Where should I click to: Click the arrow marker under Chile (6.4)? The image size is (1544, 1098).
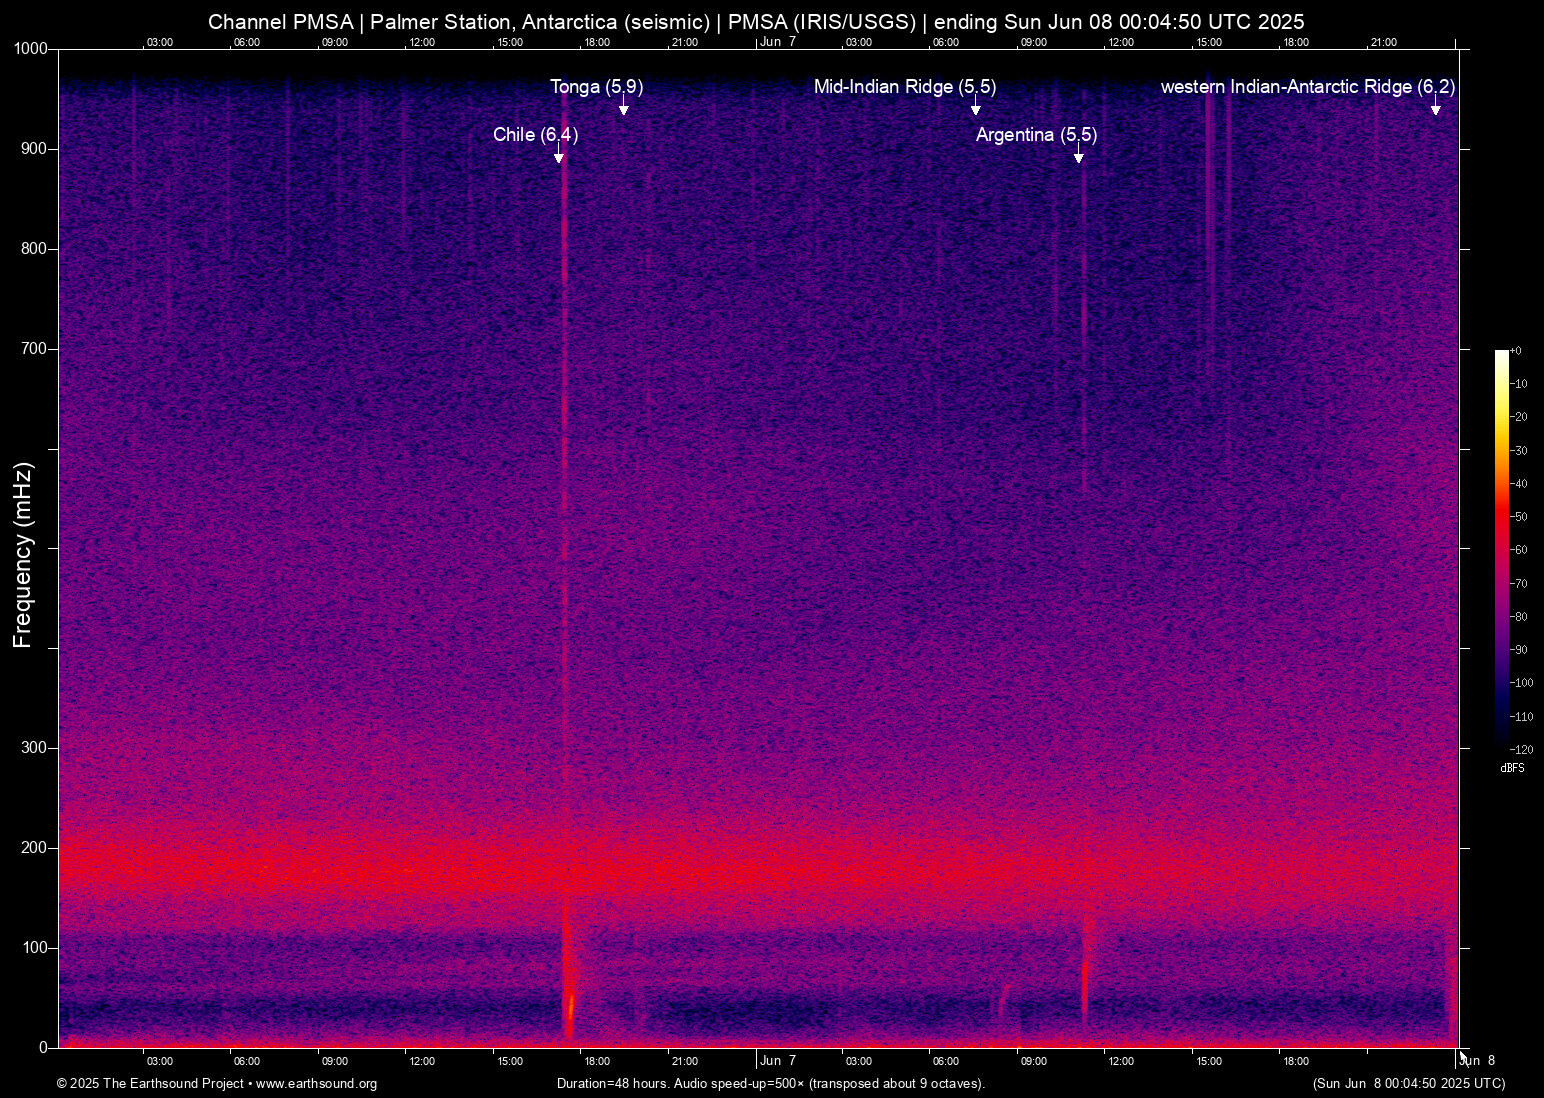point(559,155)
